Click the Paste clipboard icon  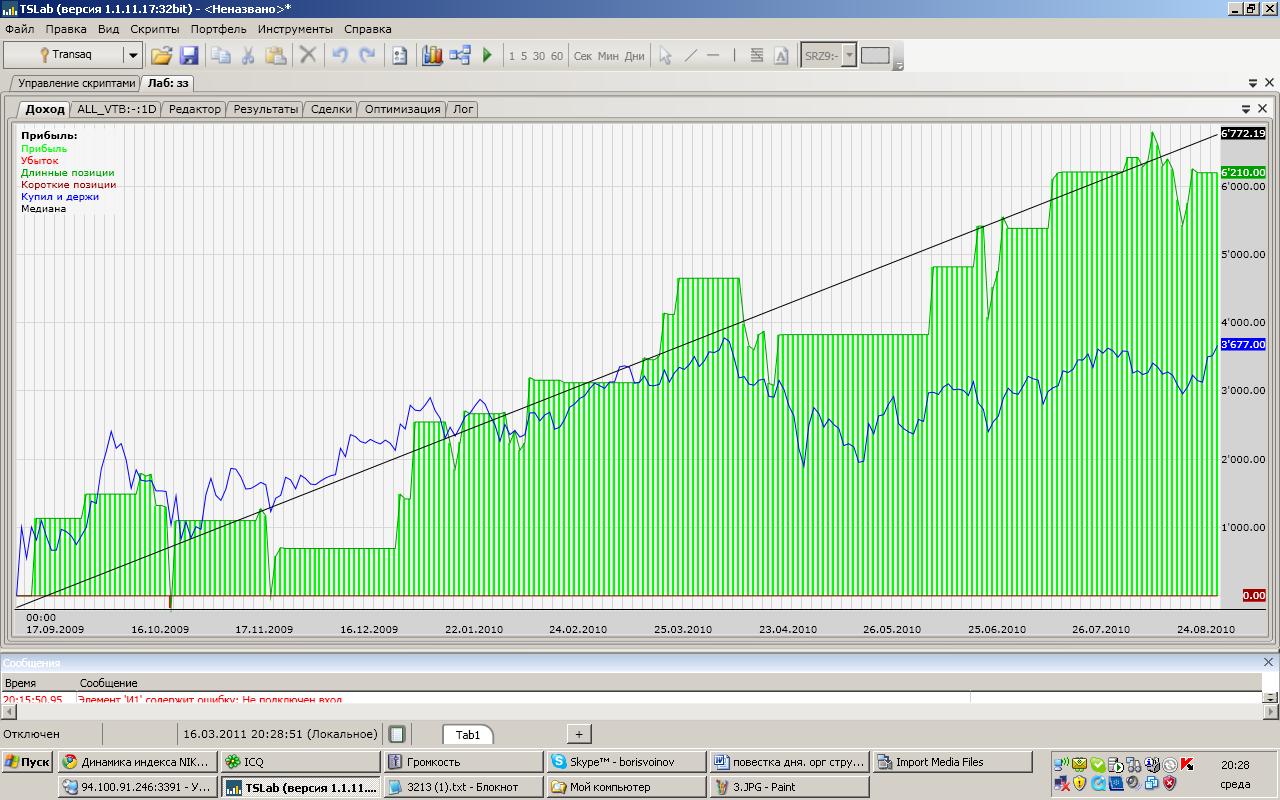[276, 56]
